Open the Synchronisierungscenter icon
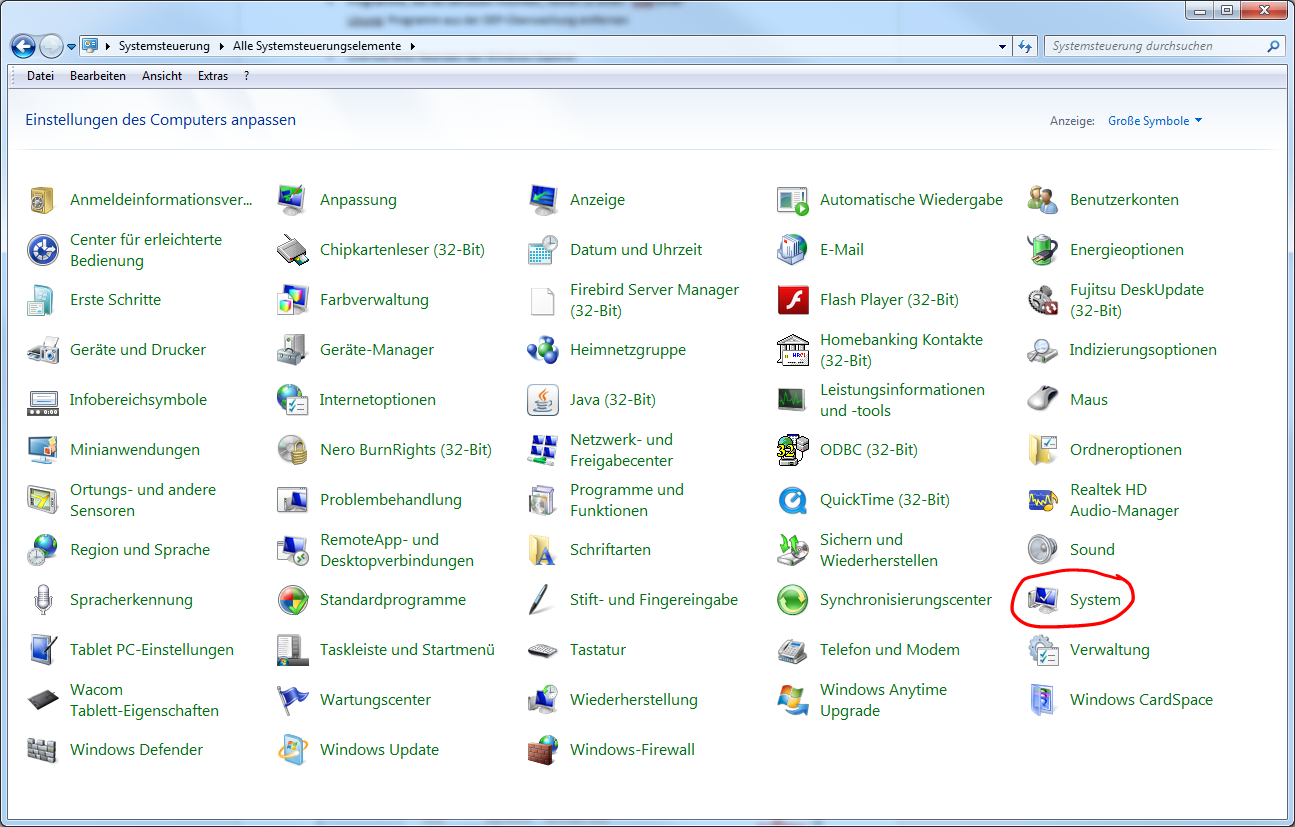 [x=793, y=600]
